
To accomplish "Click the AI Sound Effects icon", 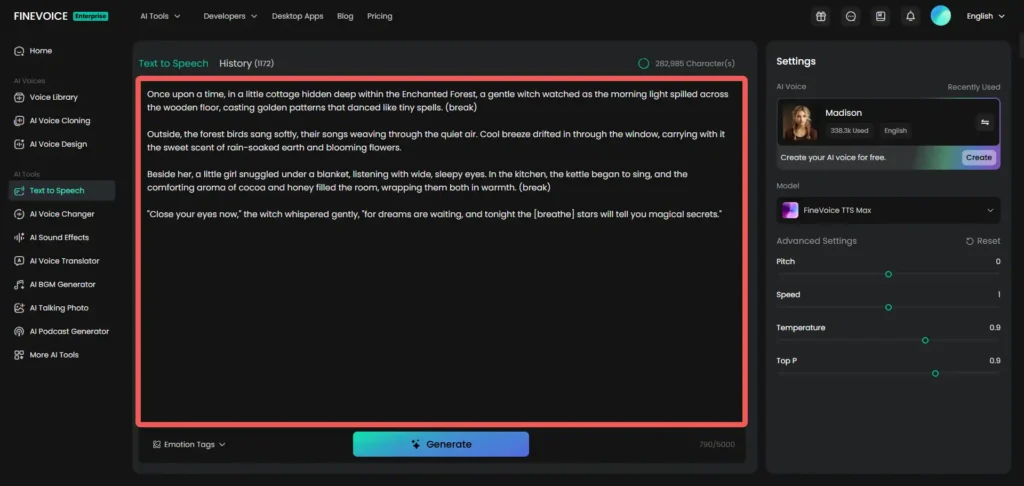I will coord(19,238).
